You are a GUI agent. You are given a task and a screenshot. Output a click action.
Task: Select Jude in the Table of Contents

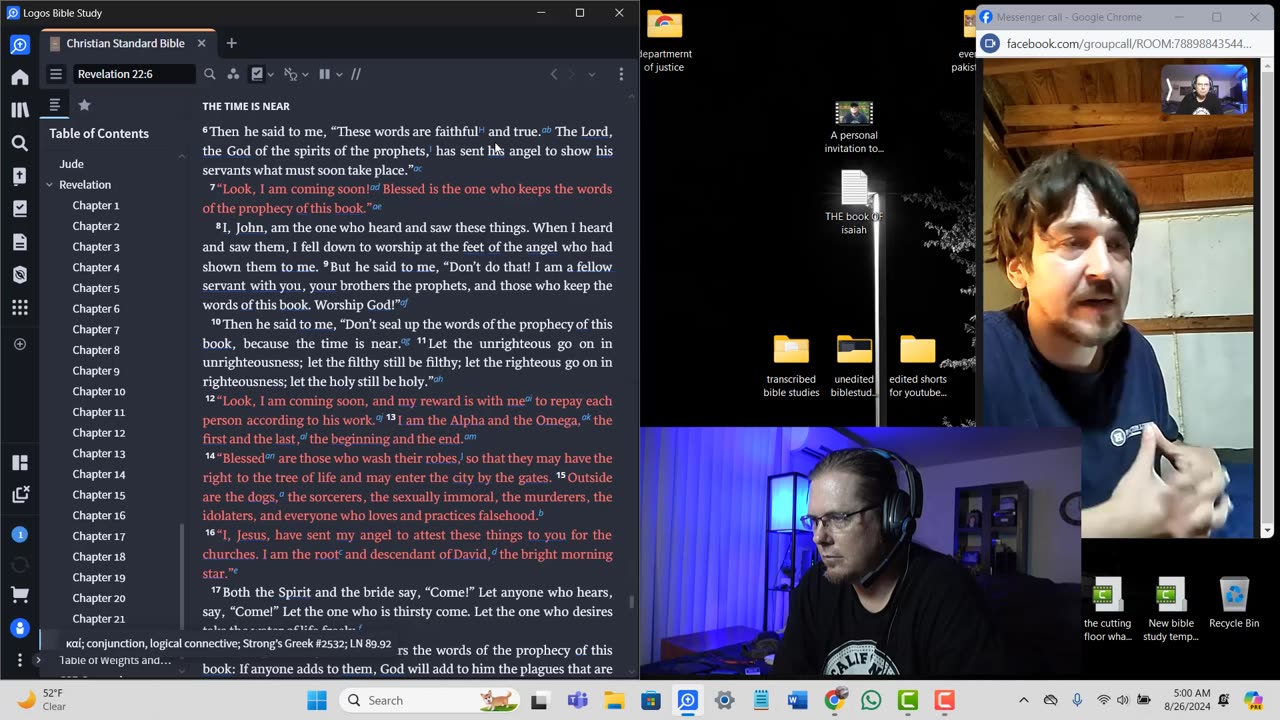click(x=71, y=164)
